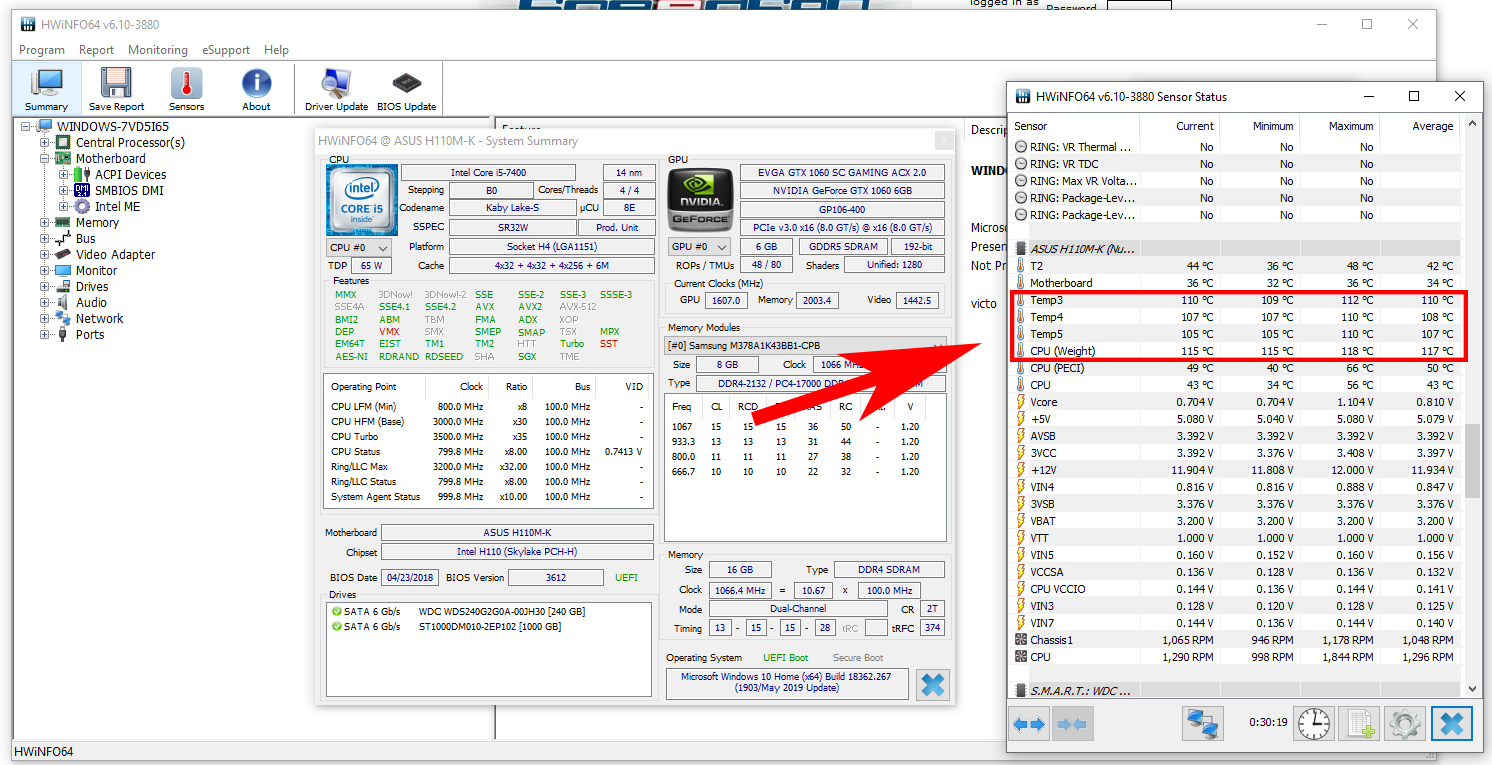
Task: Click the Average column header
Action: click(1420, 126)
